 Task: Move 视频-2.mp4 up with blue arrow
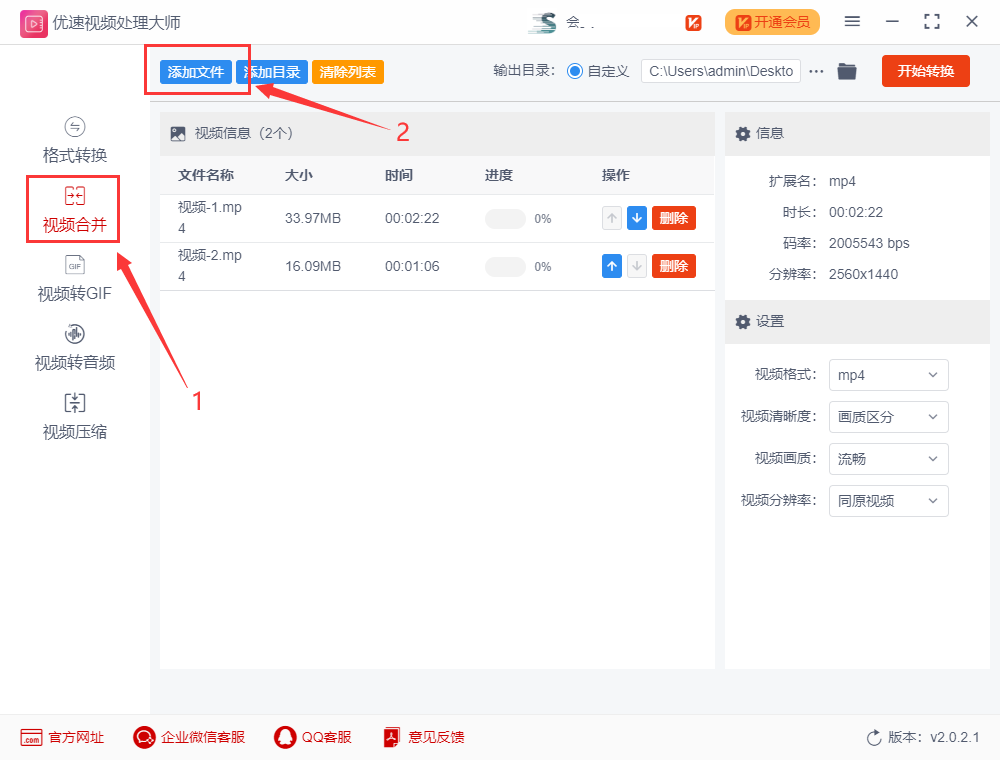612,266
